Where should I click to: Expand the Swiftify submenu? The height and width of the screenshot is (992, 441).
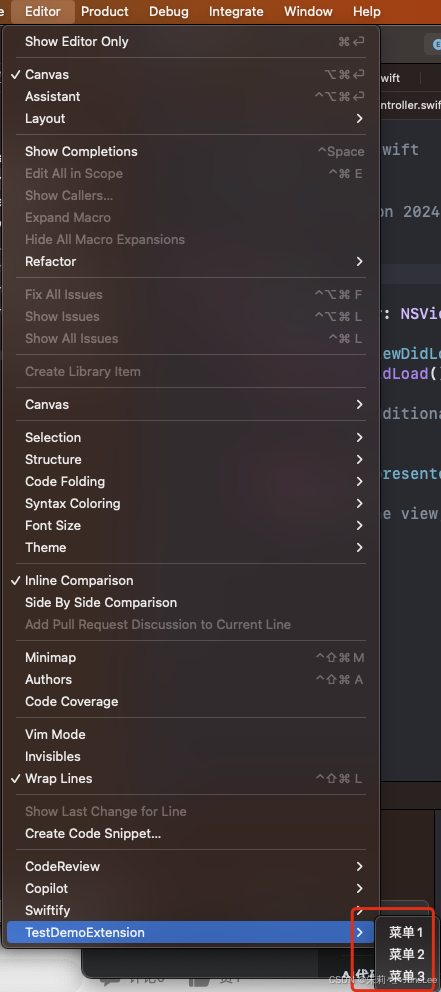click(x=191, y=911)
